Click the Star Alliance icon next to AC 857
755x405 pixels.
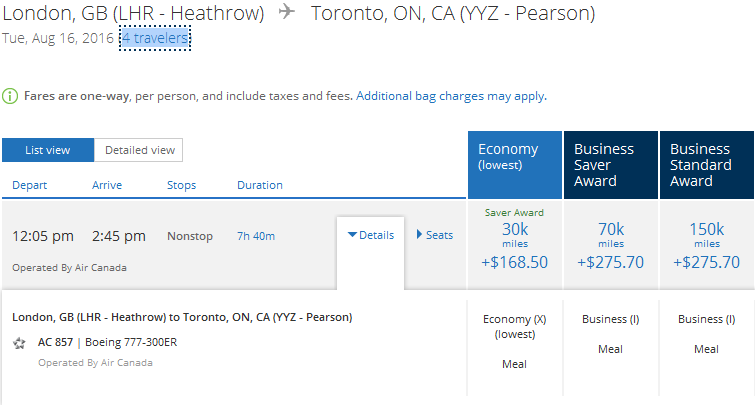pos(20,343)
